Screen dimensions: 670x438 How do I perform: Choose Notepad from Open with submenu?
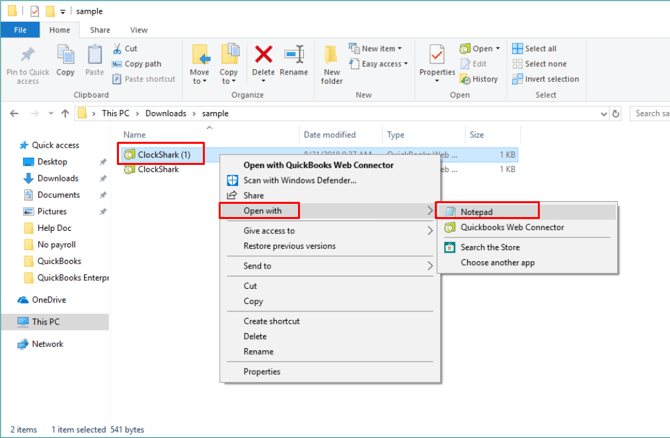coord(477,212)
